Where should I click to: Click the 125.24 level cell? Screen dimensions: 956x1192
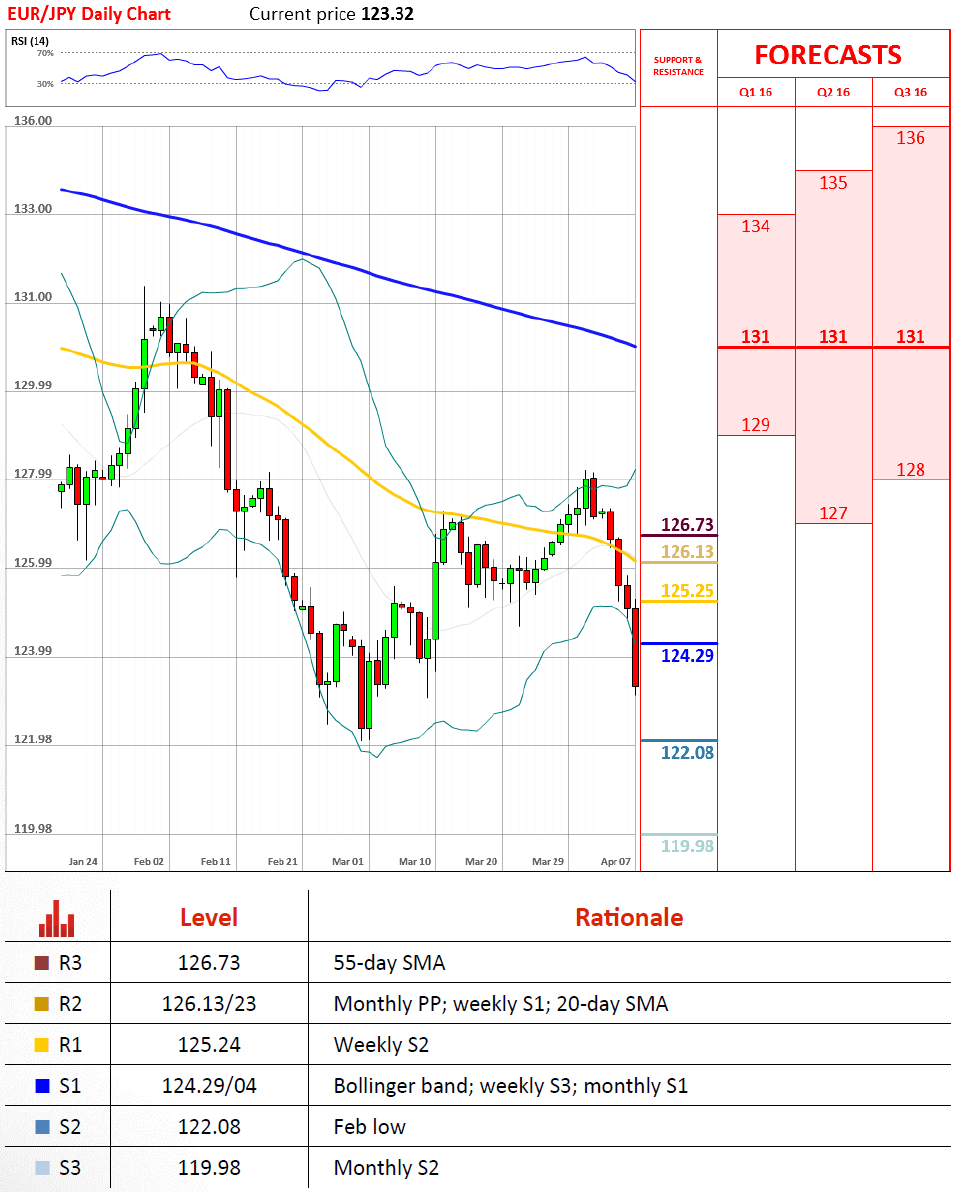coord(209,1045)
